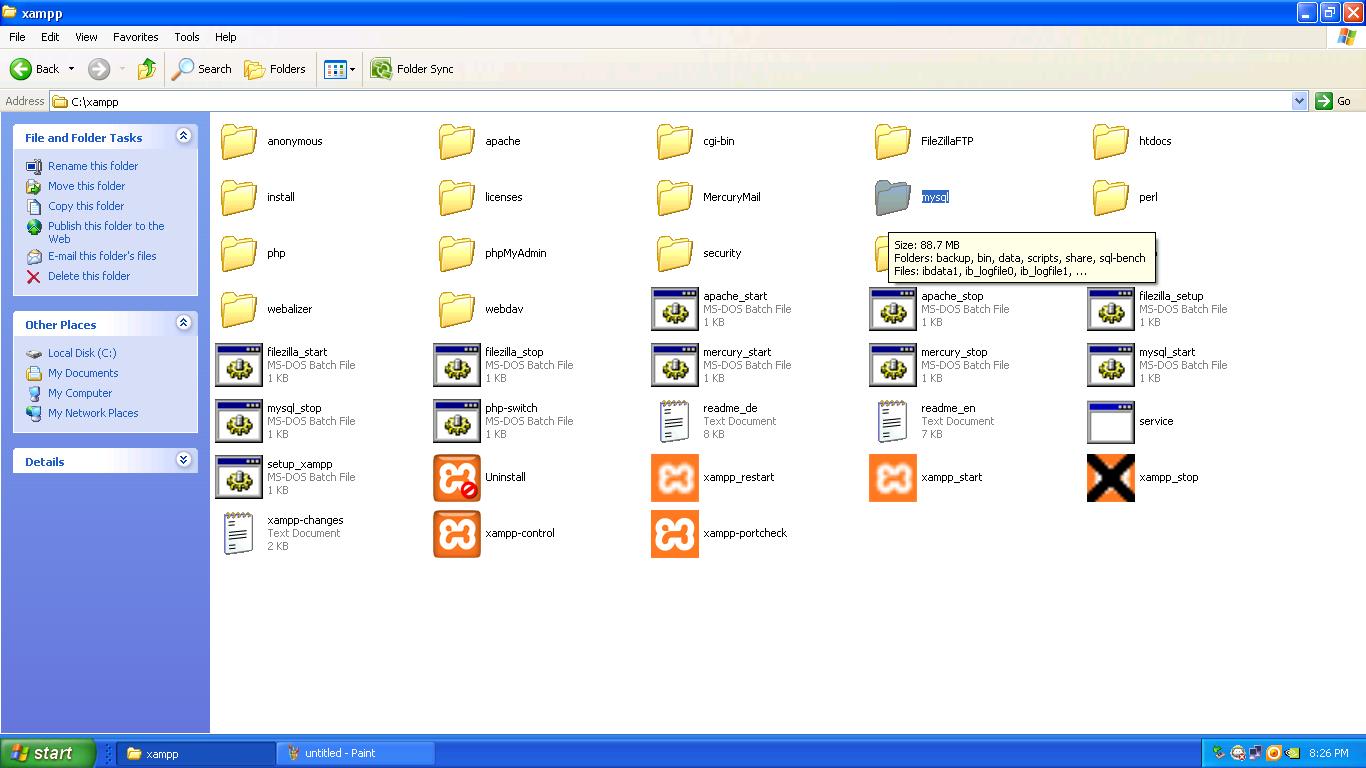Select the xampp-portcheck icon
This screenshot has height=768, width=1366.
pos(675,534)
